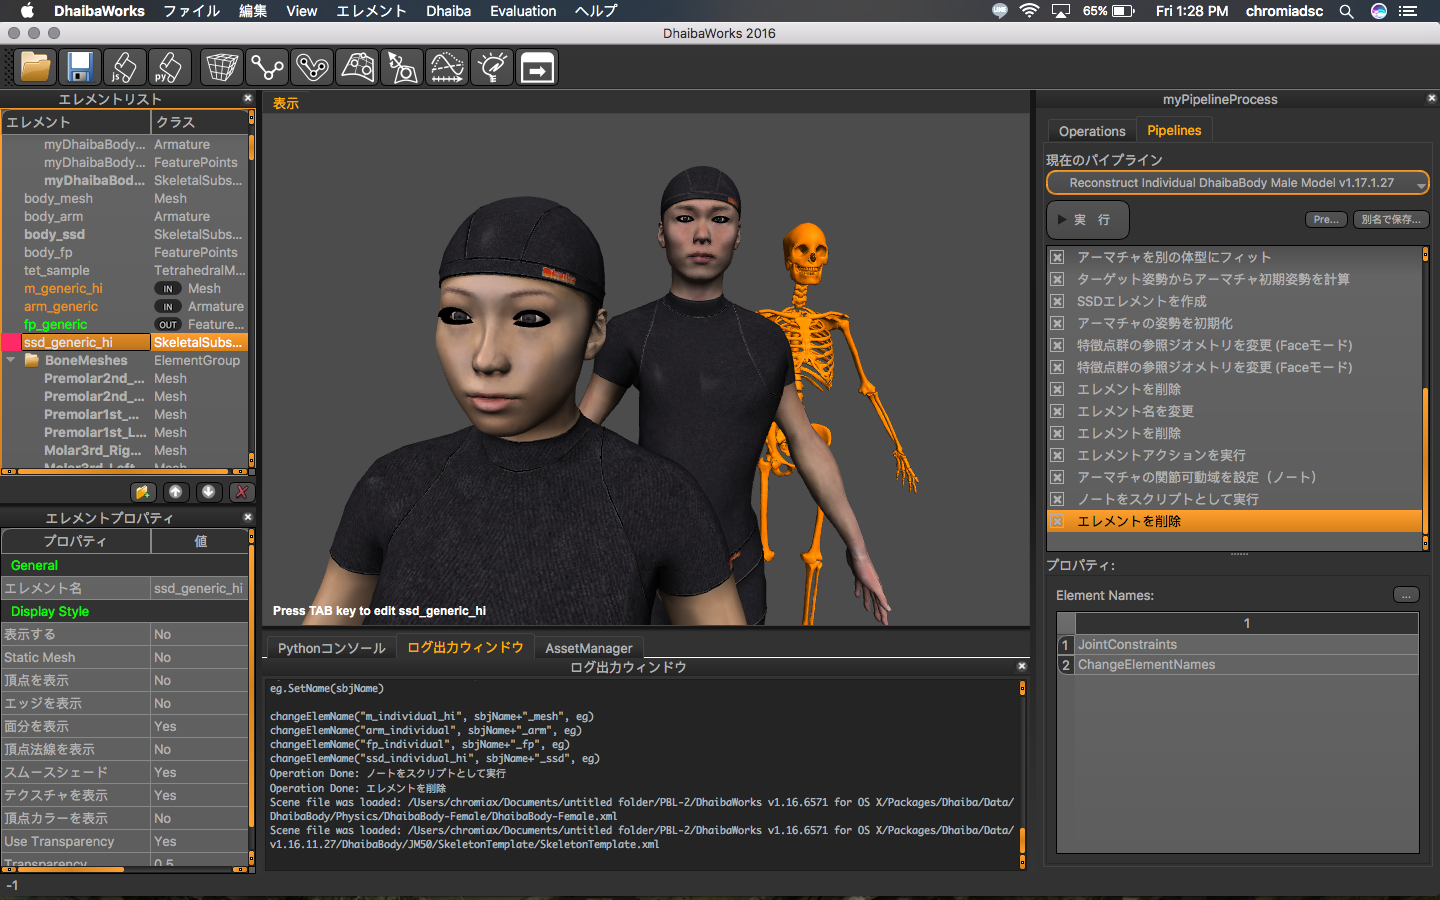Viewport: 1440px width, 900px height.
Task: Move the selected element up
Action: pos(176,492)
